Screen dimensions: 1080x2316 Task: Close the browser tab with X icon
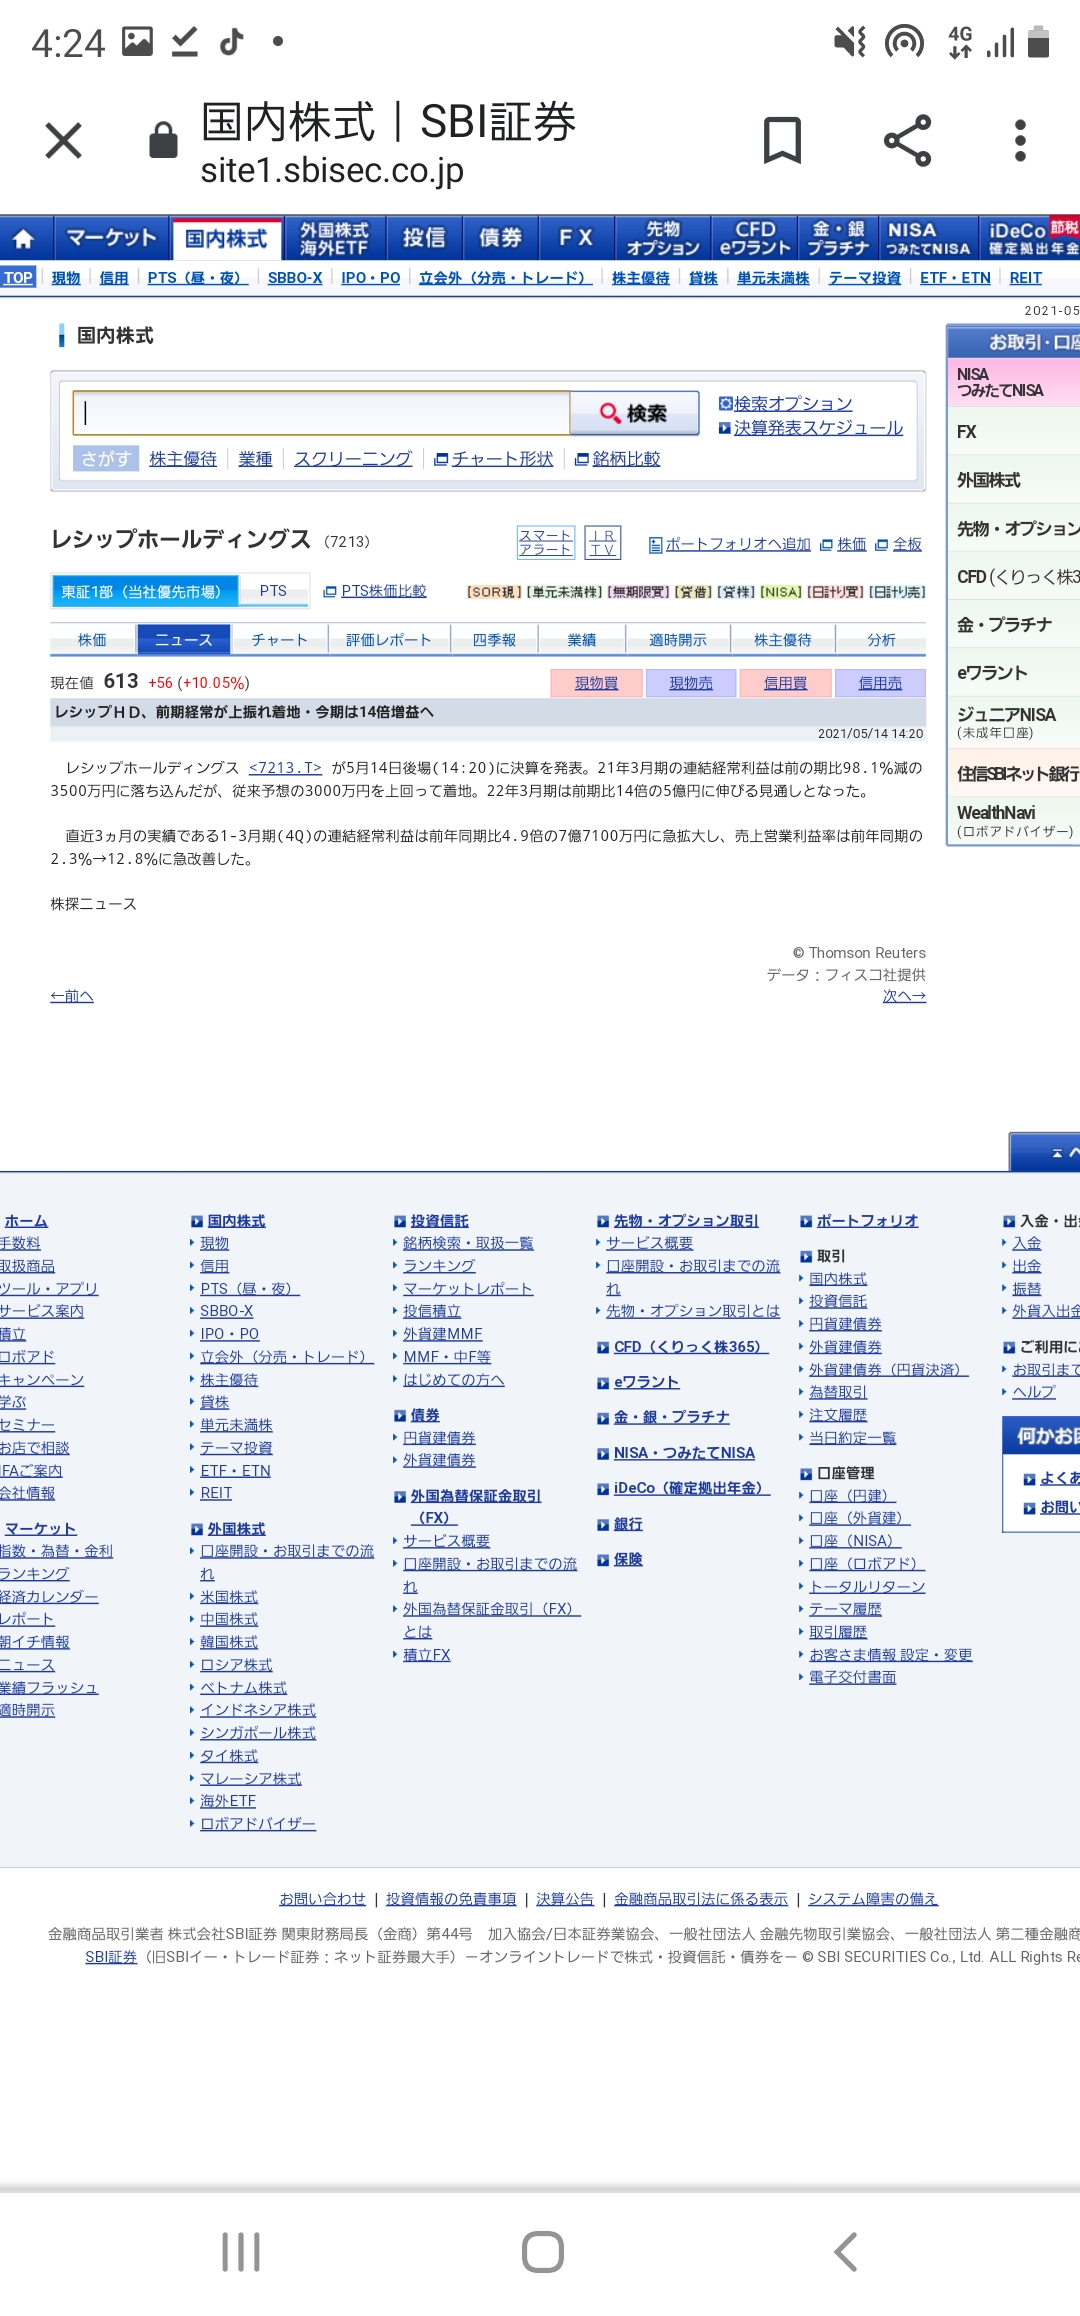coord(63,141)
